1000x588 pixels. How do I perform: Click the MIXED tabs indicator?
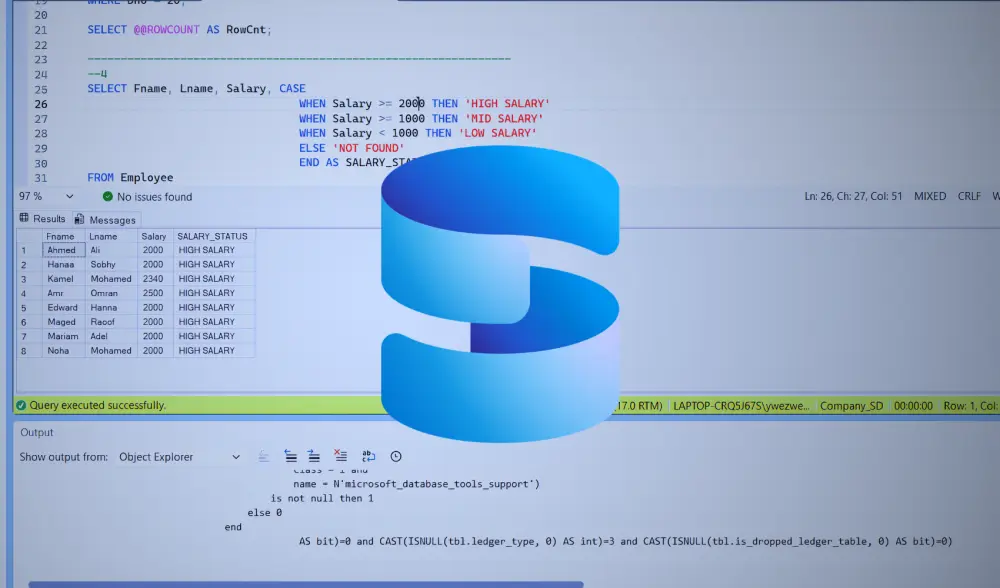point(930,196)
